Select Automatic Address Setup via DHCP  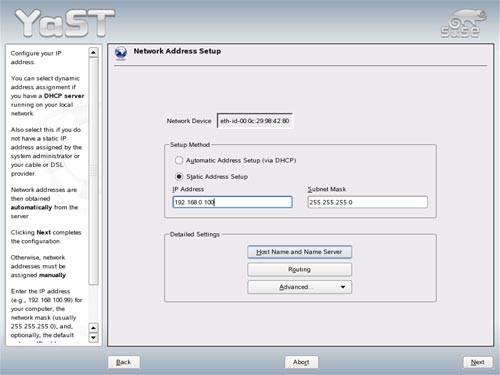(x=179, y=160)
